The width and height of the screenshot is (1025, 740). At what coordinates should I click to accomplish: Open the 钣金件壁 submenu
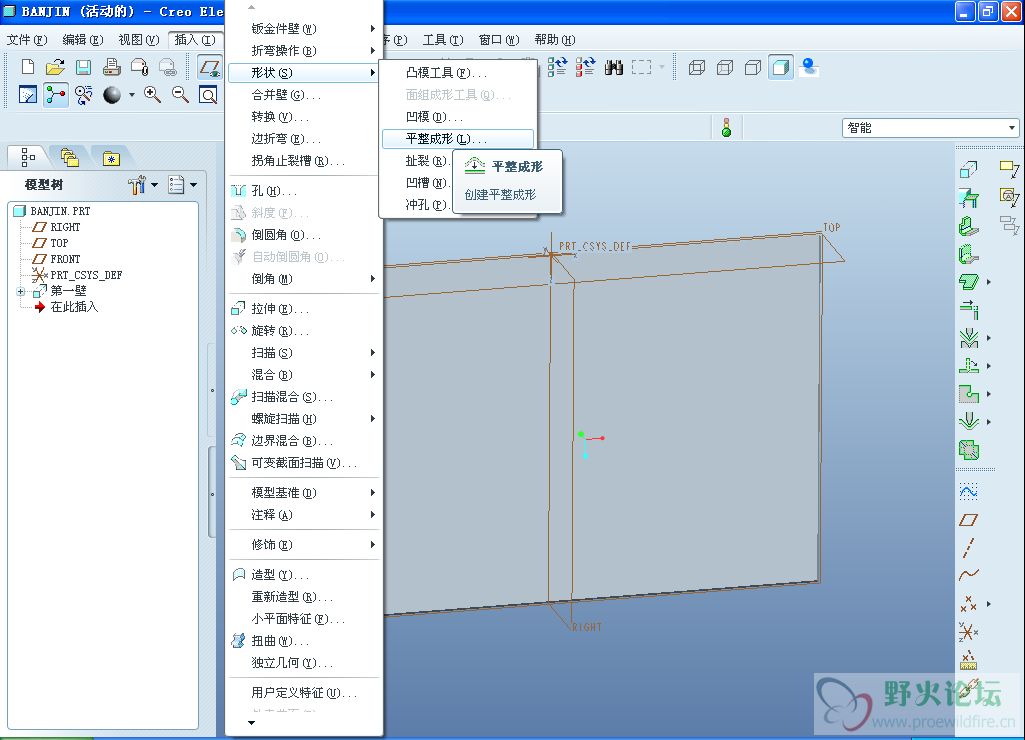point(304,29)
